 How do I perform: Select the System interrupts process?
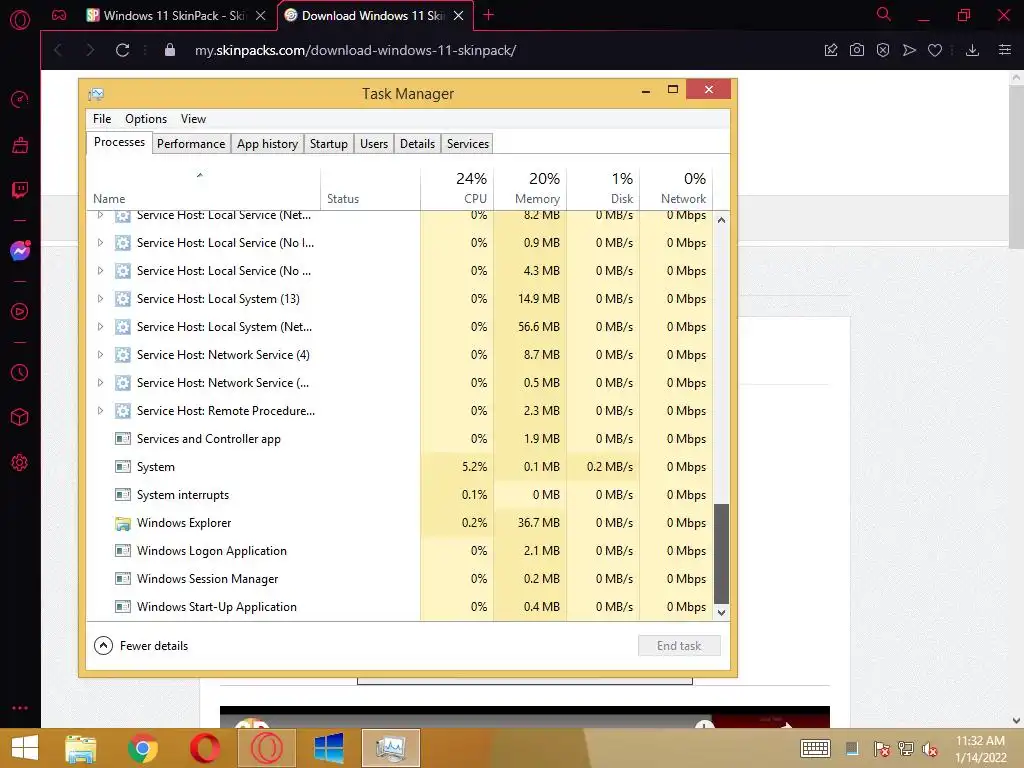400,495
